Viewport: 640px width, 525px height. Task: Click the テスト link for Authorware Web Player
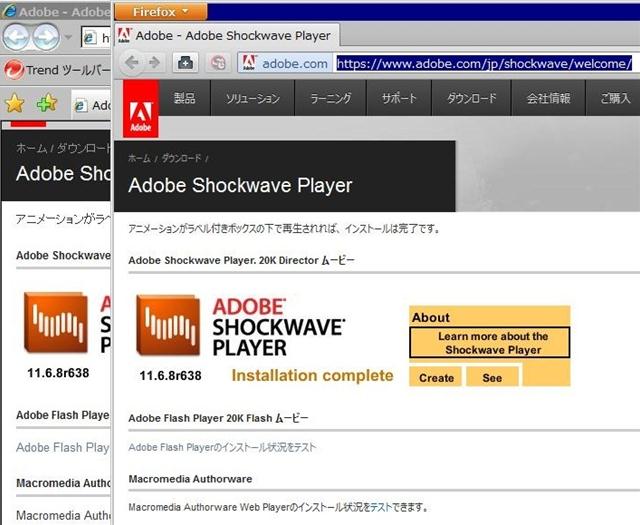pyautogui.click(x=381, y=507)
